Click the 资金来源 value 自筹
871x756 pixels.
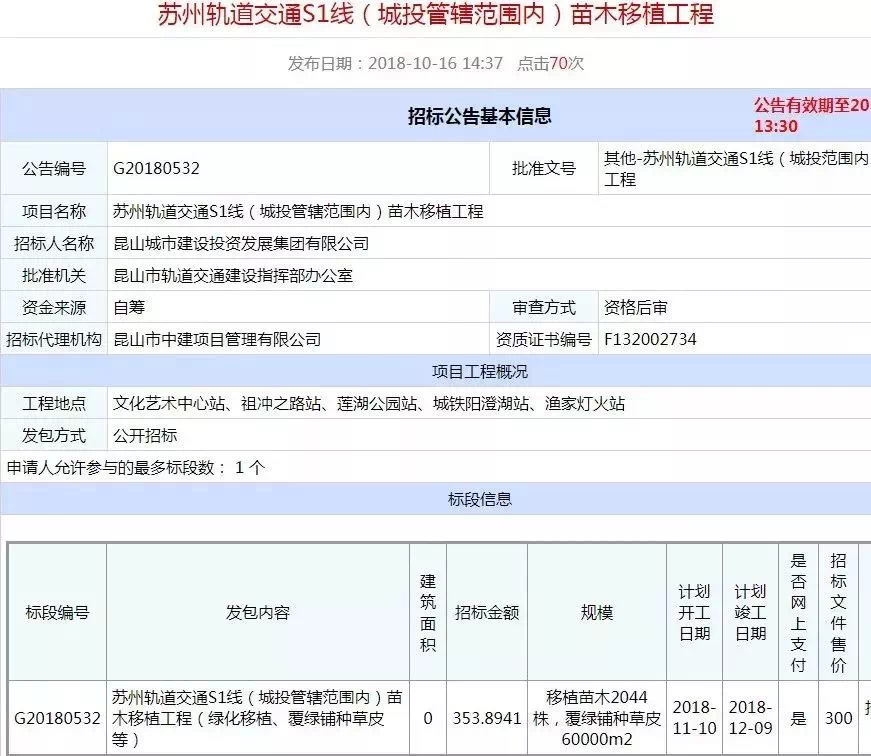pyautogui.click(x=129, y=307)
